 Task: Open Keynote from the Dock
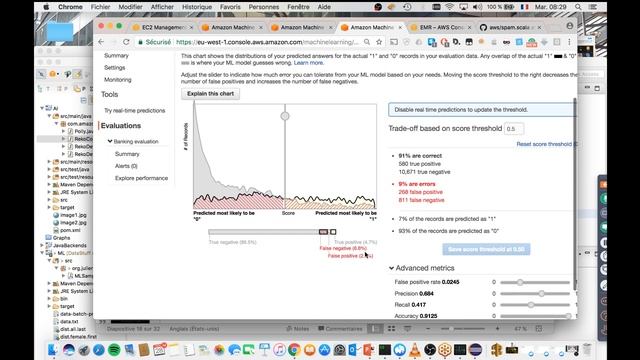(x=264, y=350)
